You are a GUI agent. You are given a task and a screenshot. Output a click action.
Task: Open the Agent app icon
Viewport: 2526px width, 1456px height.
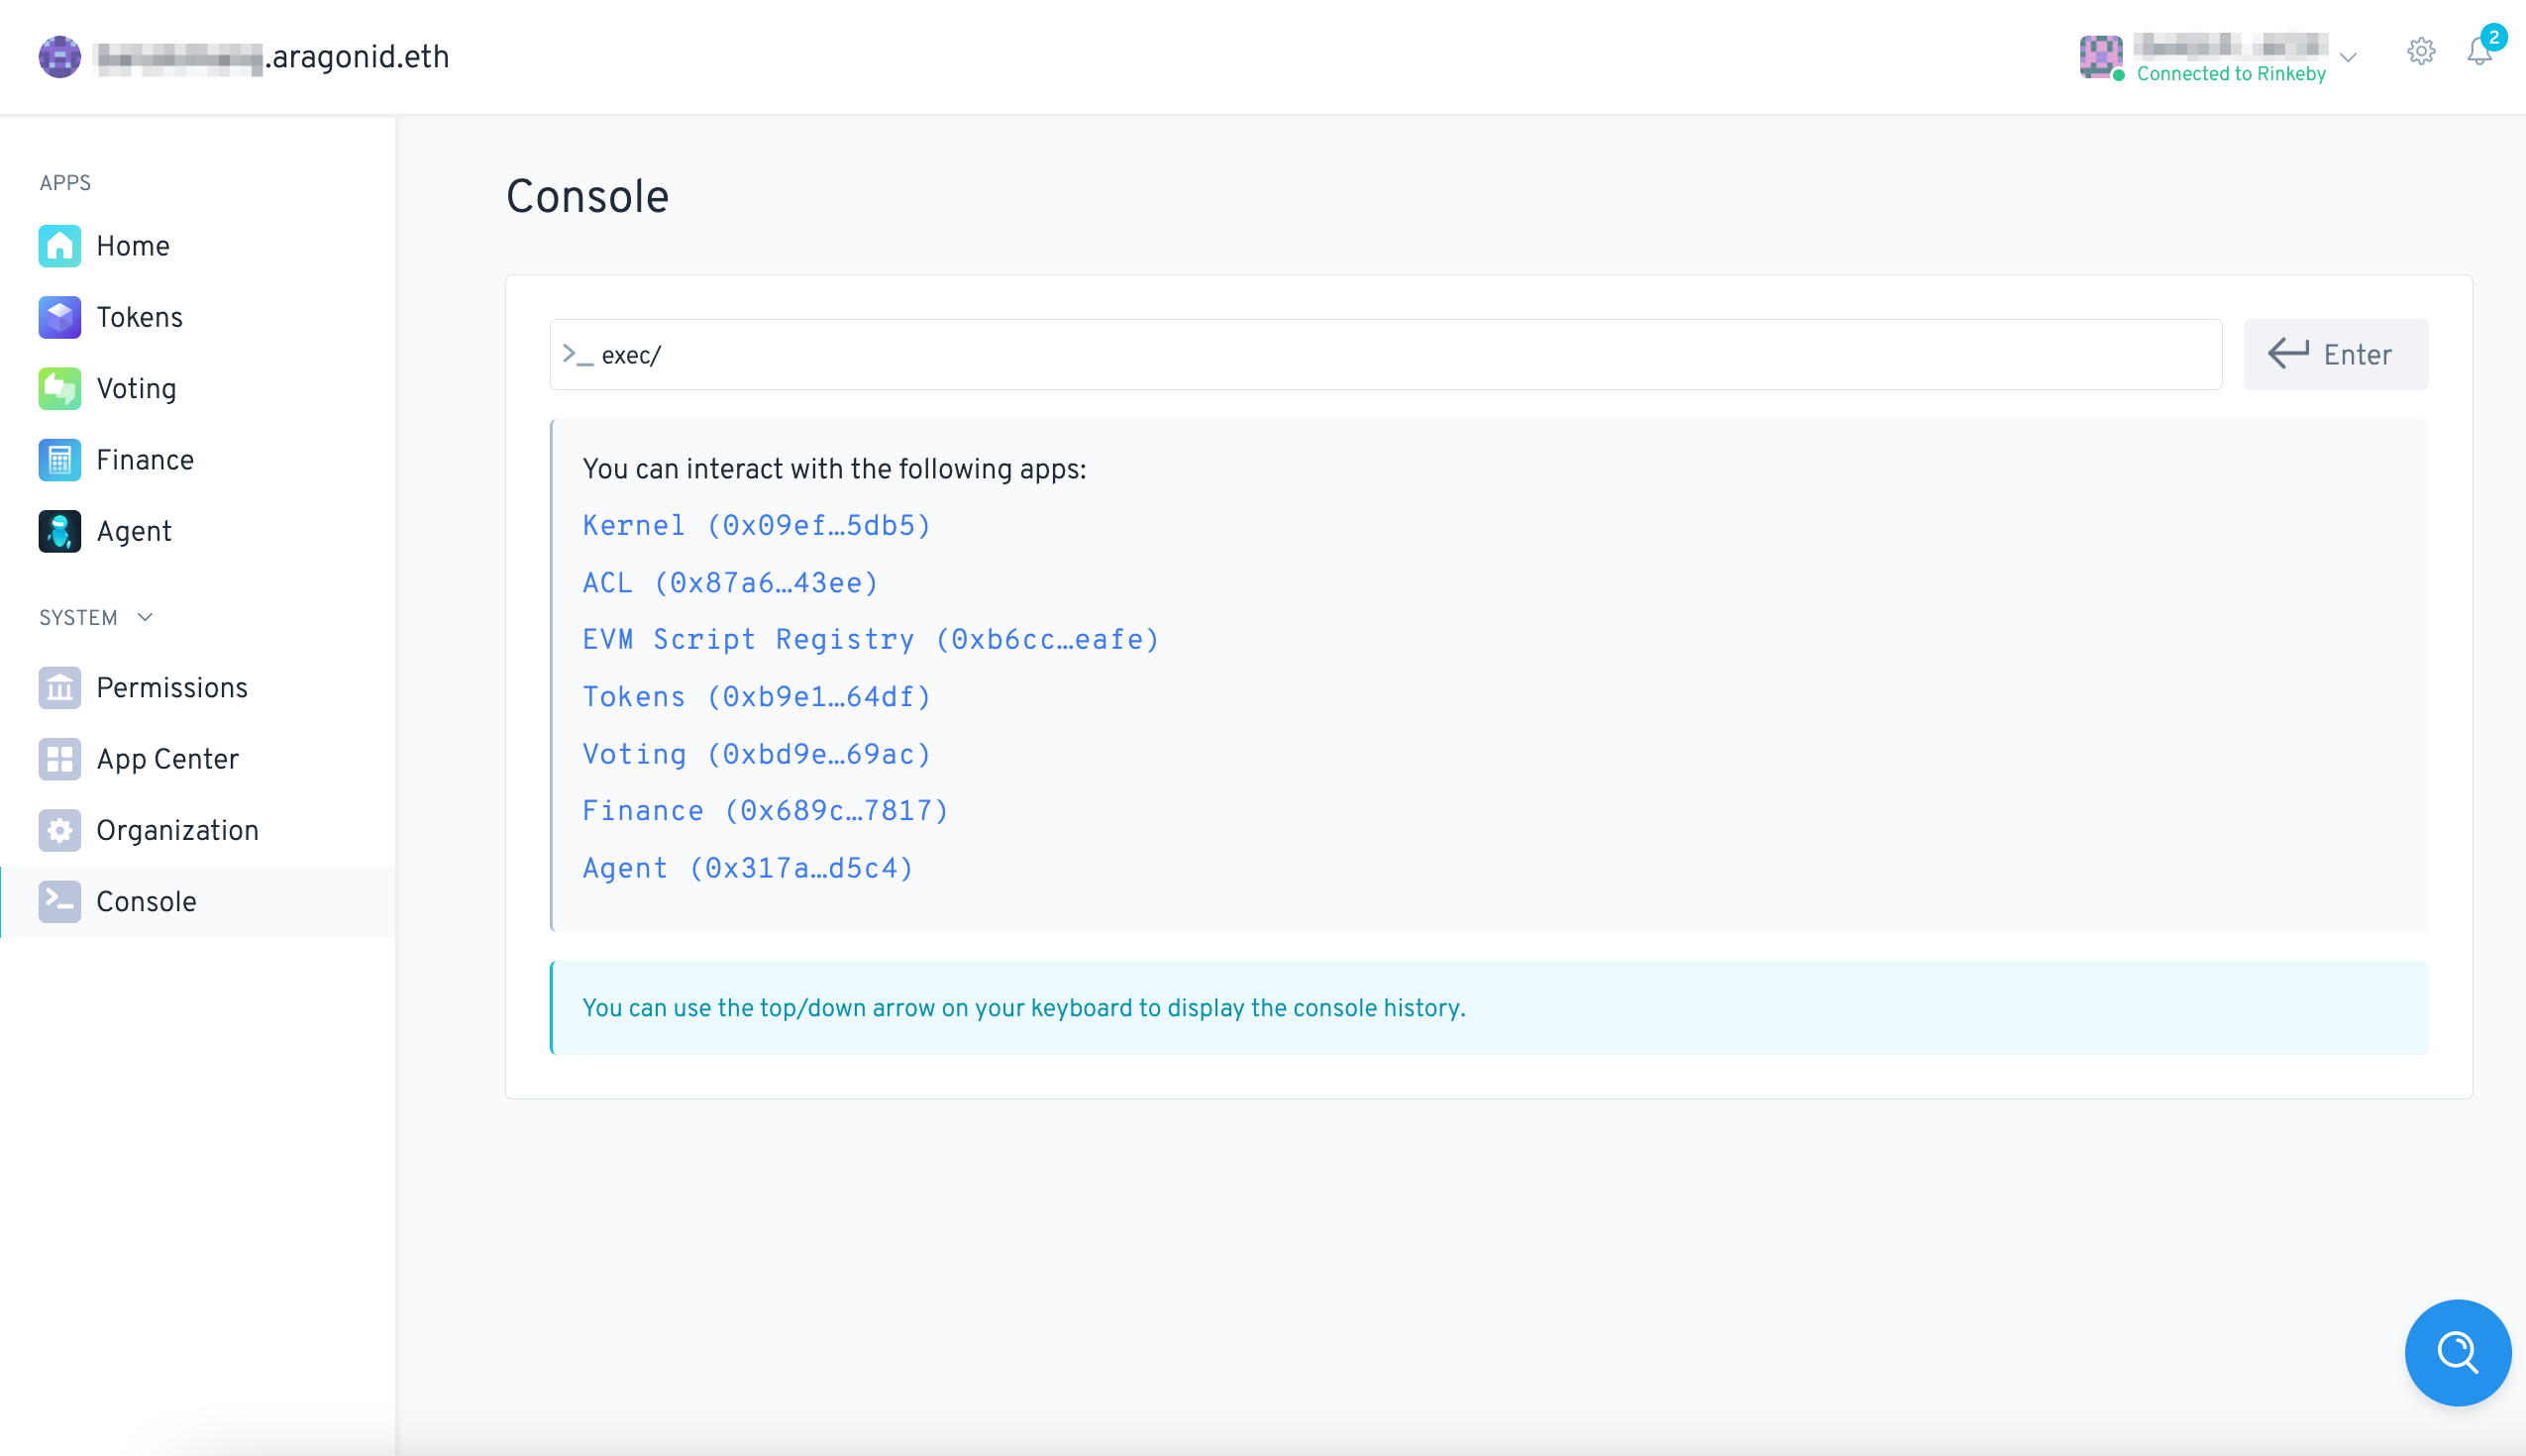point(59,531)
